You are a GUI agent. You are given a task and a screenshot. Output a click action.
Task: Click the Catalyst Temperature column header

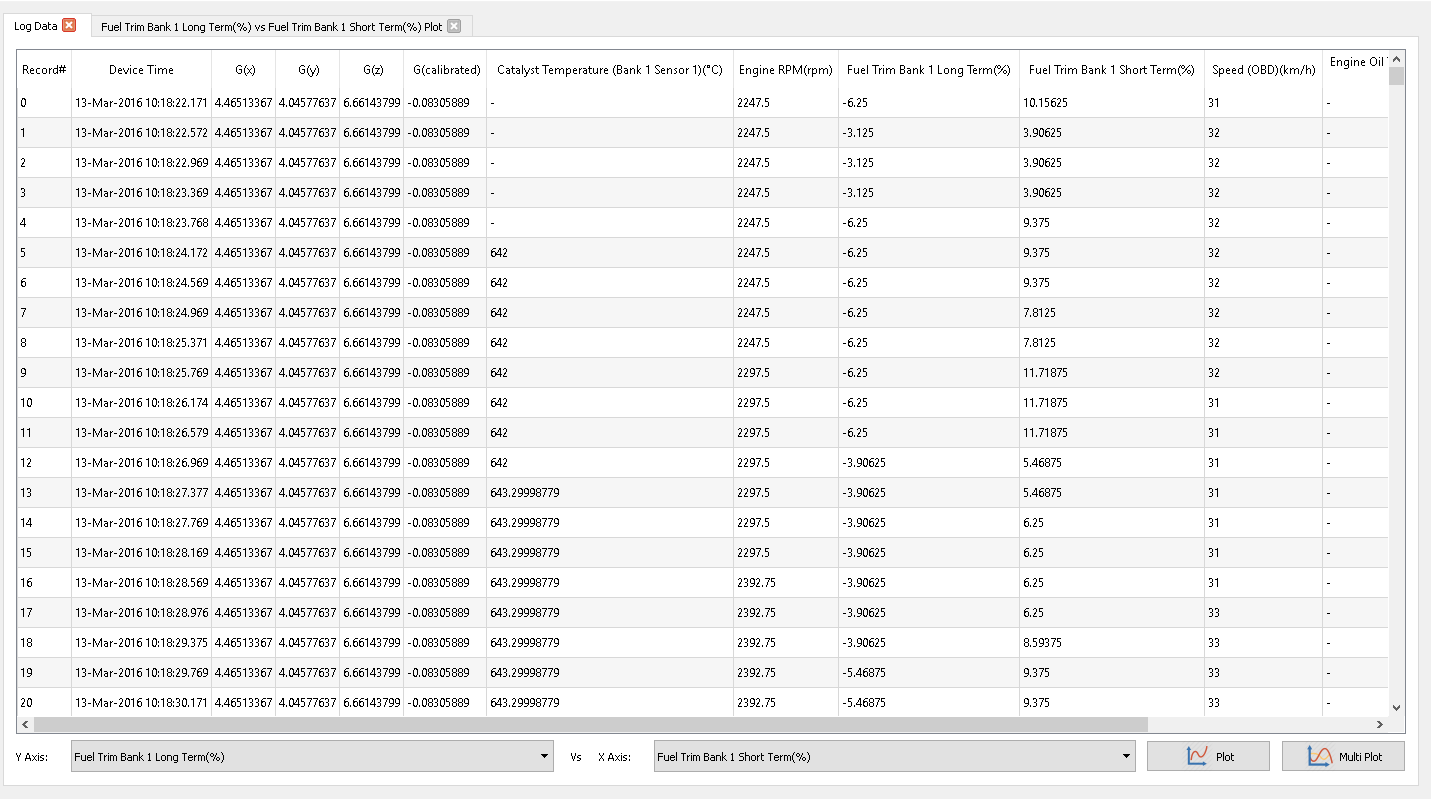point(609,70)
